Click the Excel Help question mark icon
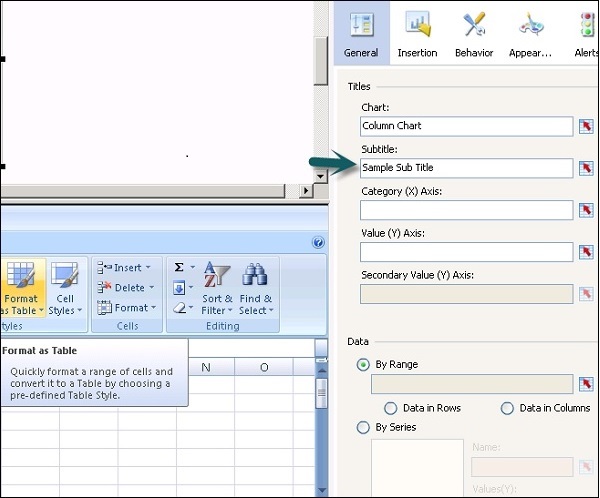Screen dimensions: 600x498 [x=318, y=242]
